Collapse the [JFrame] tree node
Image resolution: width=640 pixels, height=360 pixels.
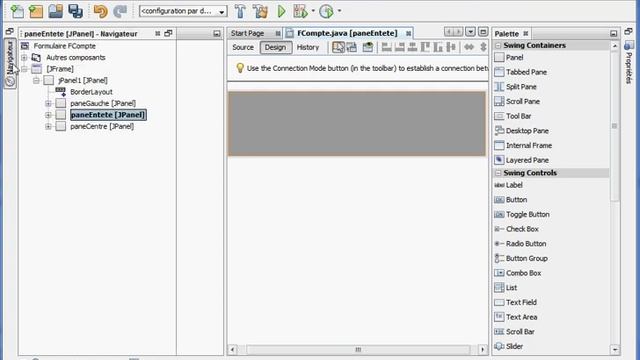[24, 69]
